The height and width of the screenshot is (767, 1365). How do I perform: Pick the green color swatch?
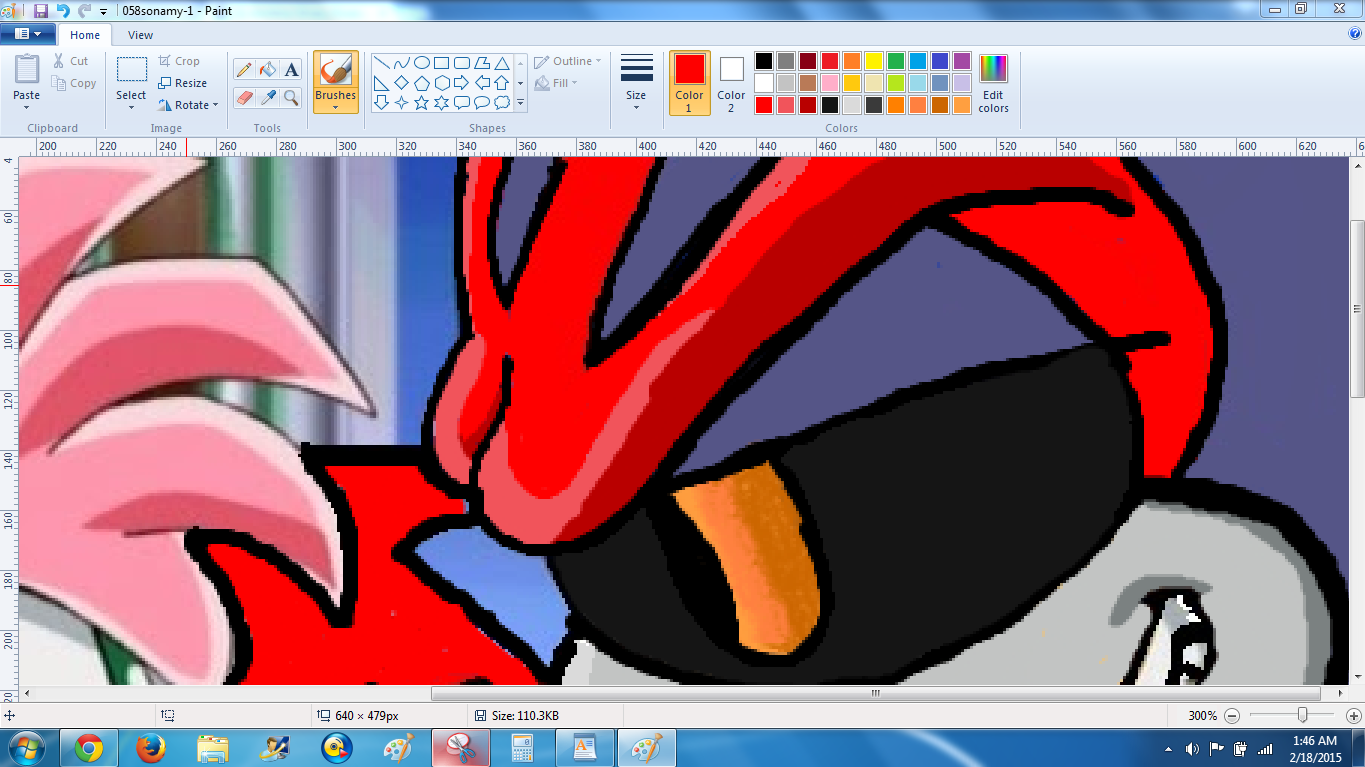896,61
